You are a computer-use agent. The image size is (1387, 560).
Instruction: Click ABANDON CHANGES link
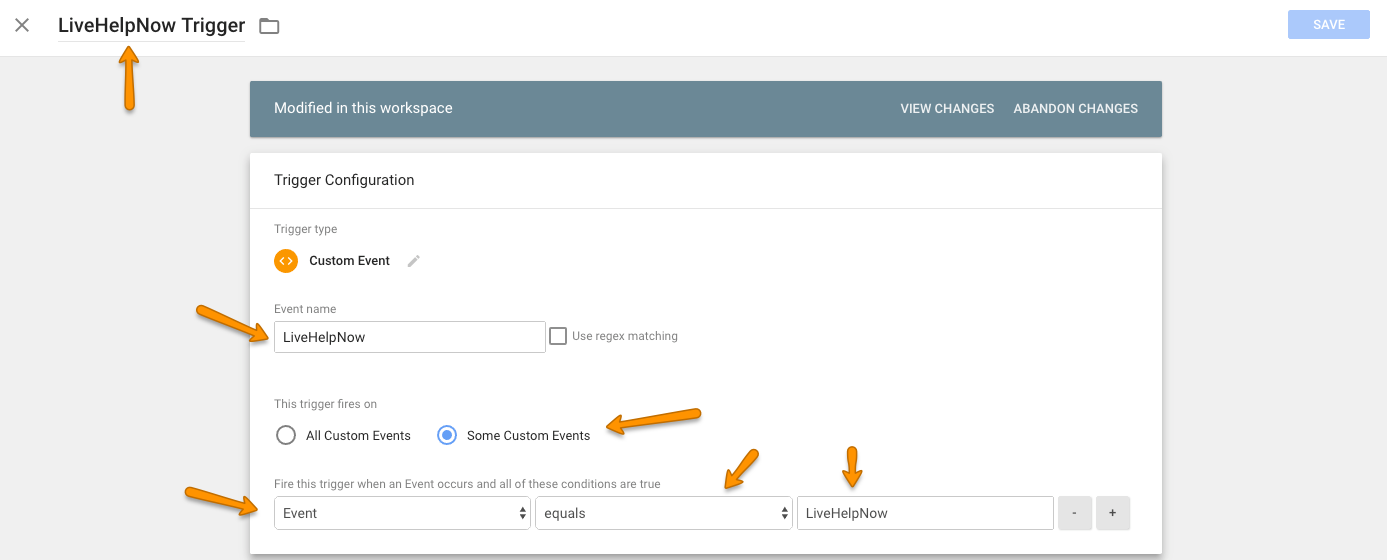[1075, 108]
